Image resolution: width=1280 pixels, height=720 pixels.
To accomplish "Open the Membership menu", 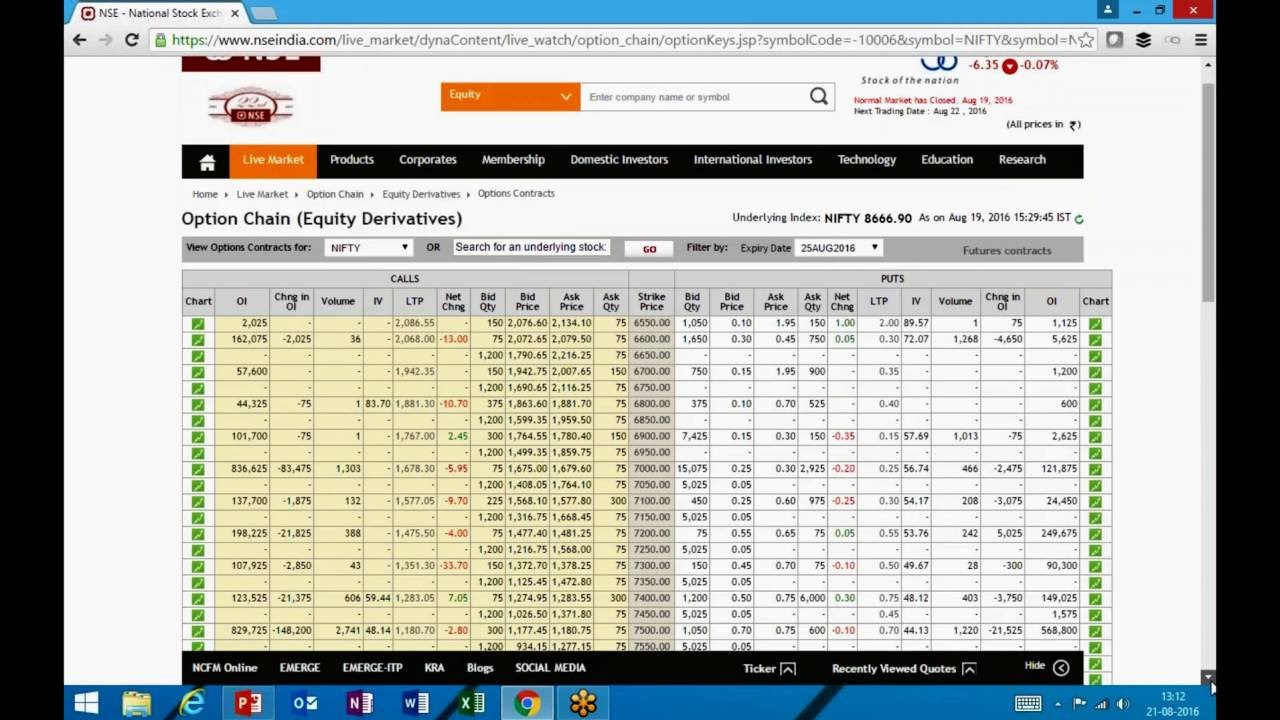I will 513,160.
